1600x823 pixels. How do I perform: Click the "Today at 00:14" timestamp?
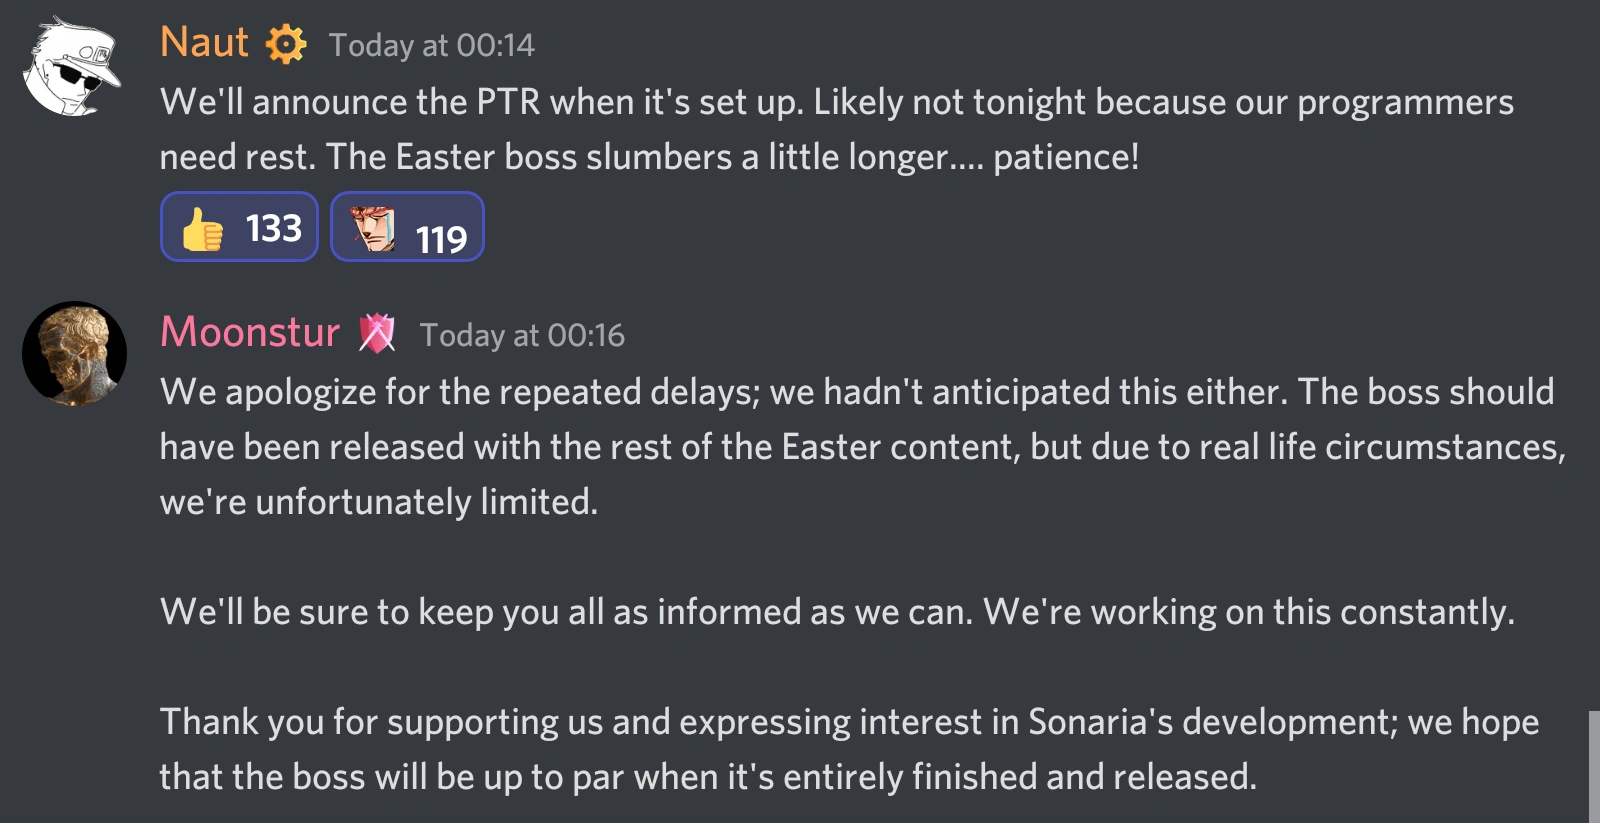432,45
